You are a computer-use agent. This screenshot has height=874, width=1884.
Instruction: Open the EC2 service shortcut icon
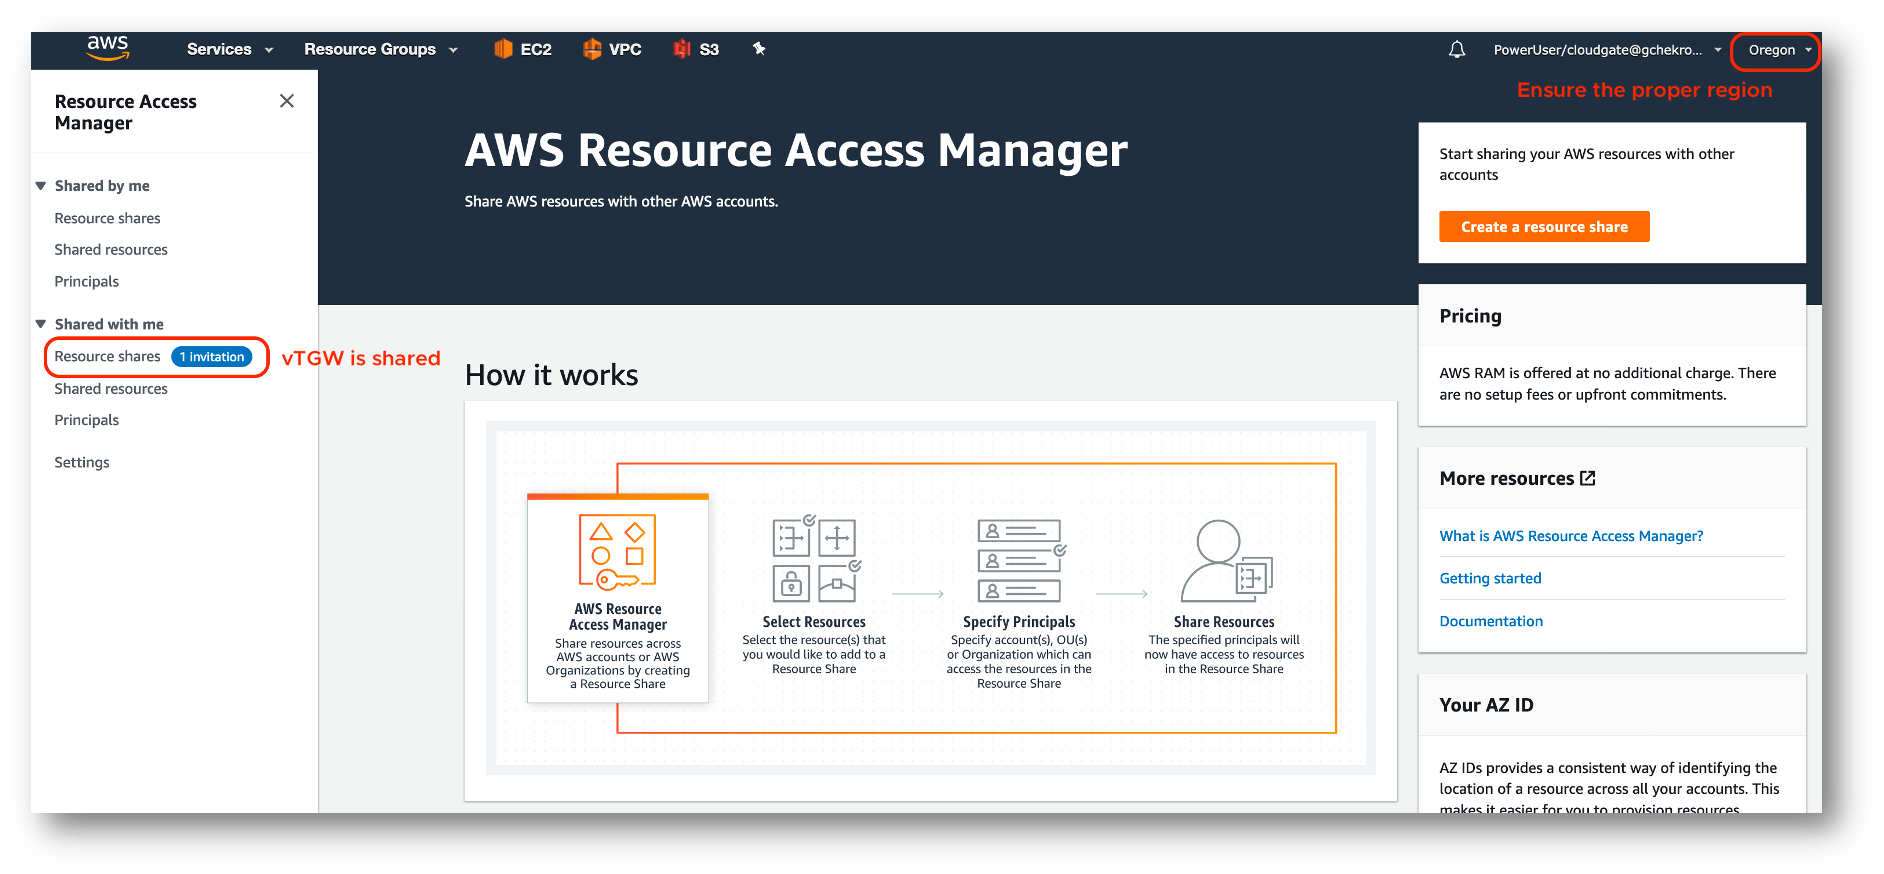pyautogui.click(x=503, y=49)
